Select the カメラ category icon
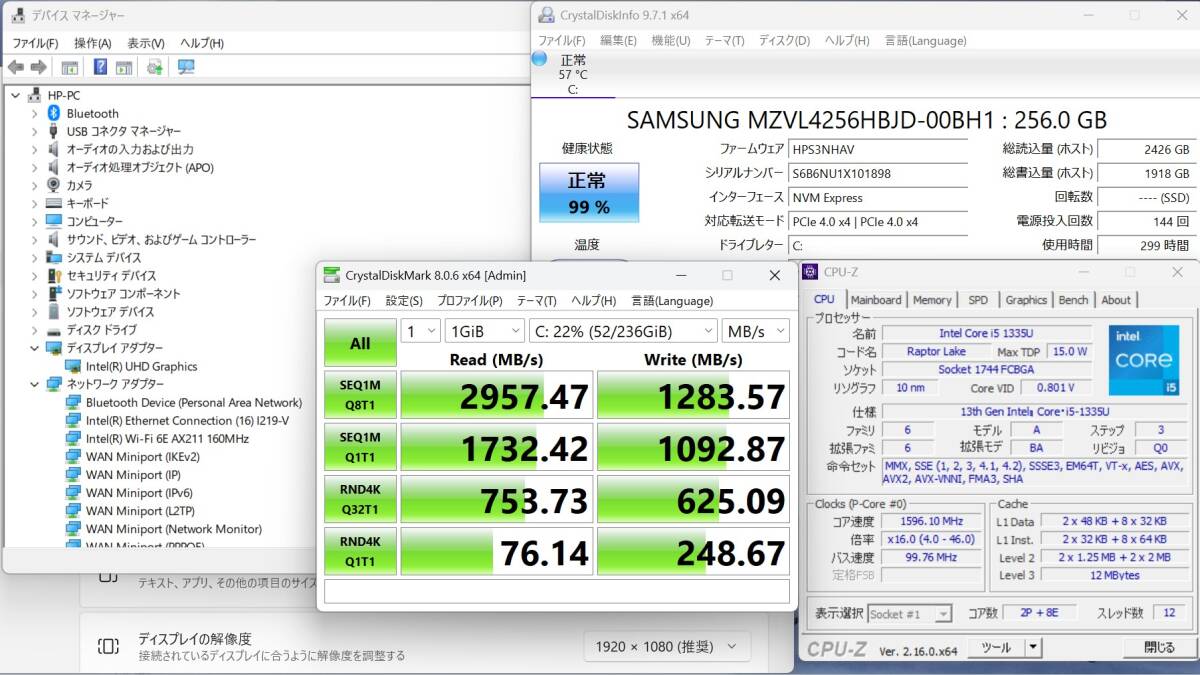Image resolution: width=1200 pixels, height=675 pixels. tap(54, 185)
